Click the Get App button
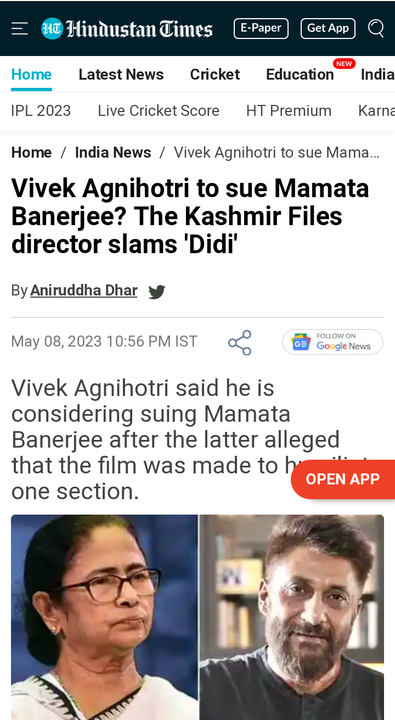Viewport: 395px width, 720px height. [328, 28]
